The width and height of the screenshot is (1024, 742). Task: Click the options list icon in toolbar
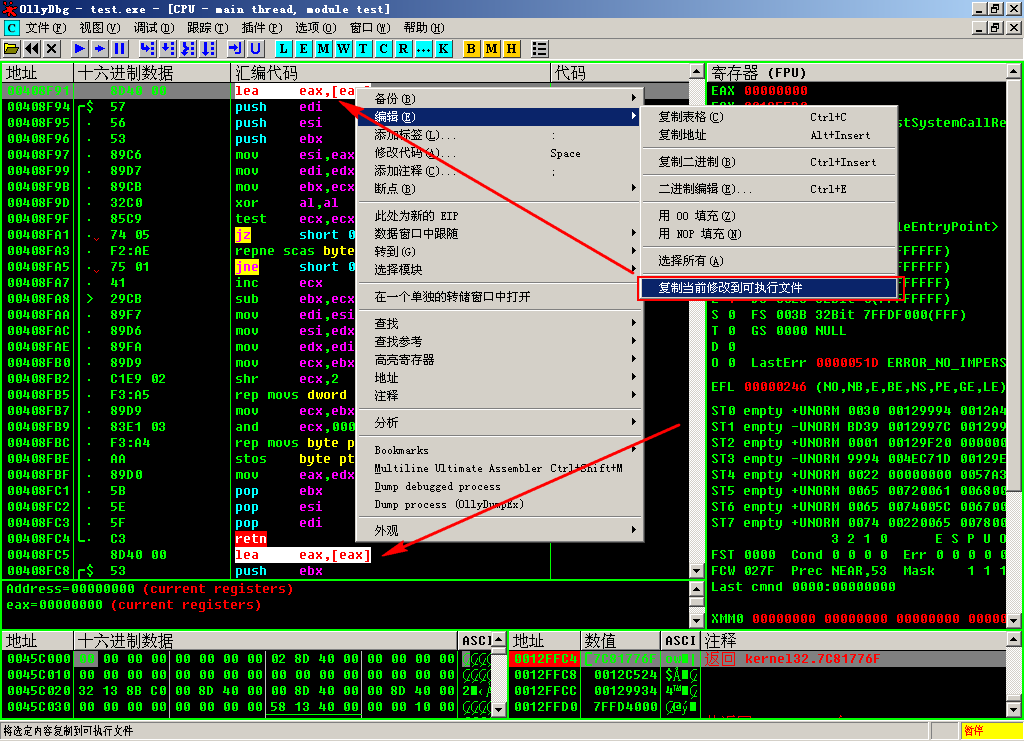coord(539,48)
